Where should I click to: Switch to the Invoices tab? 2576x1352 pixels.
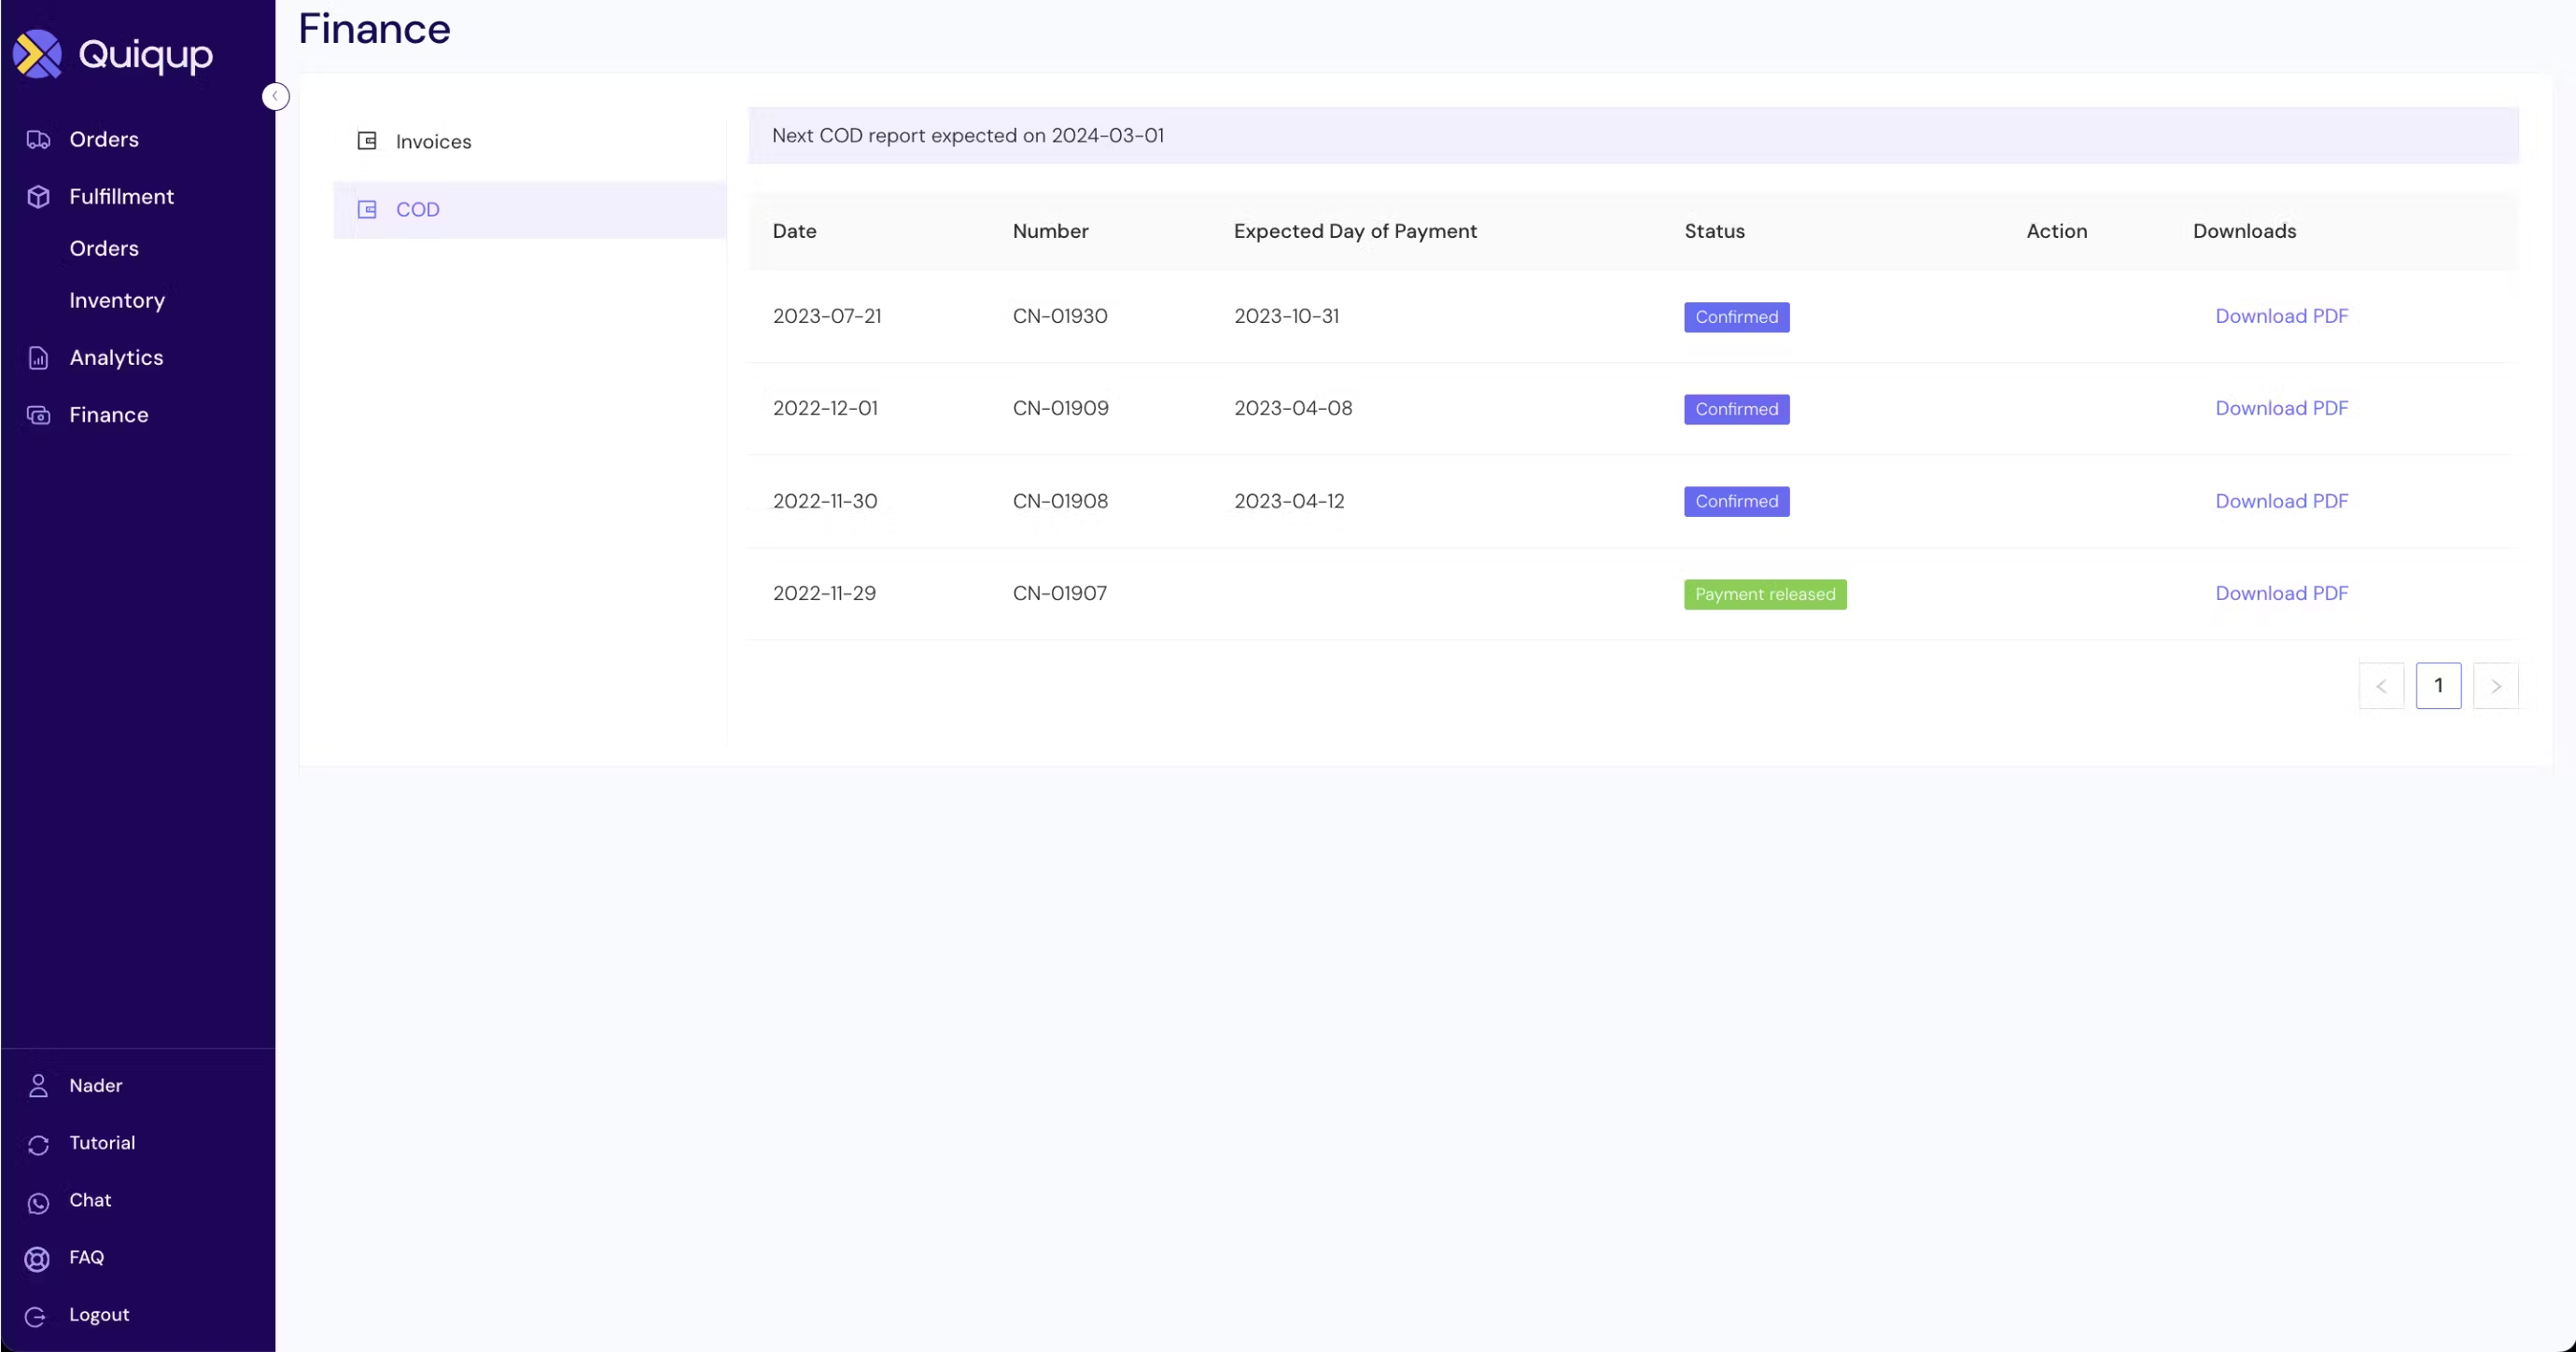(432, 142)
